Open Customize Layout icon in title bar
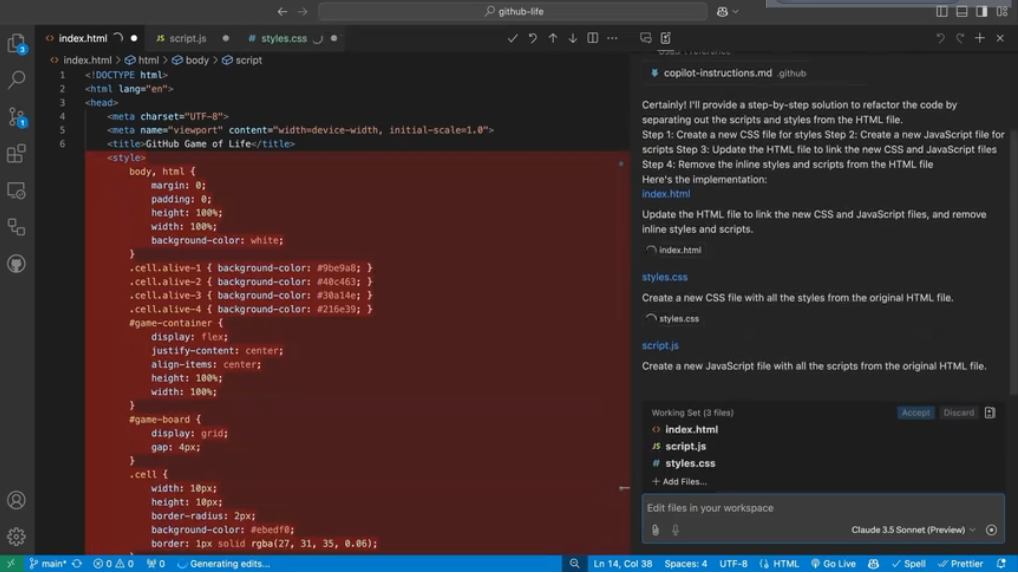Viewport: 1018px width, 573px height. tap(1002, 12)
